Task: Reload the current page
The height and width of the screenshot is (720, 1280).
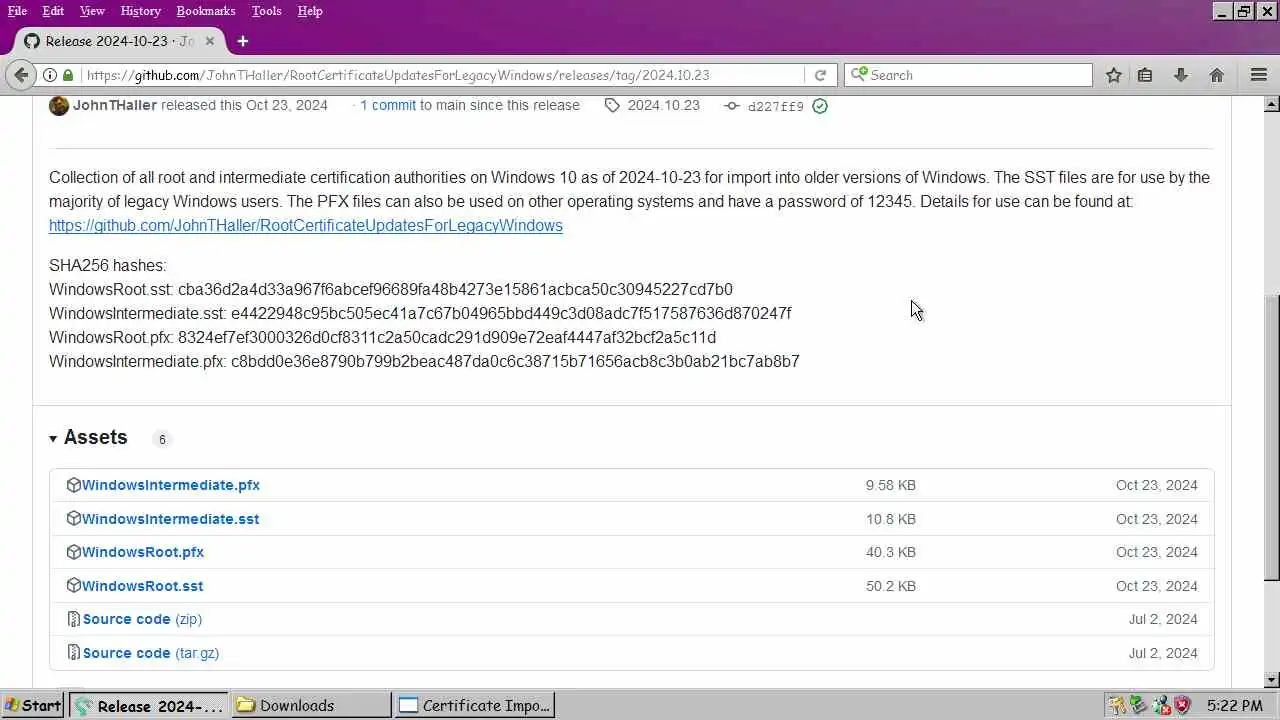Action: (x=820, y=75)
